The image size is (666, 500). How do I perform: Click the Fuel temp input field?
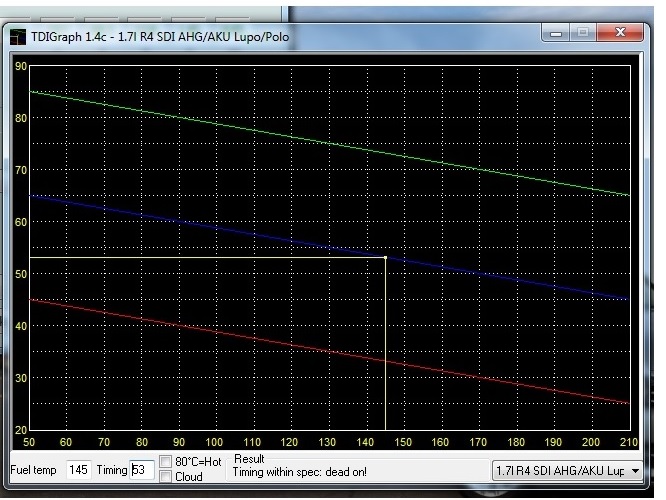pos(81,470)
